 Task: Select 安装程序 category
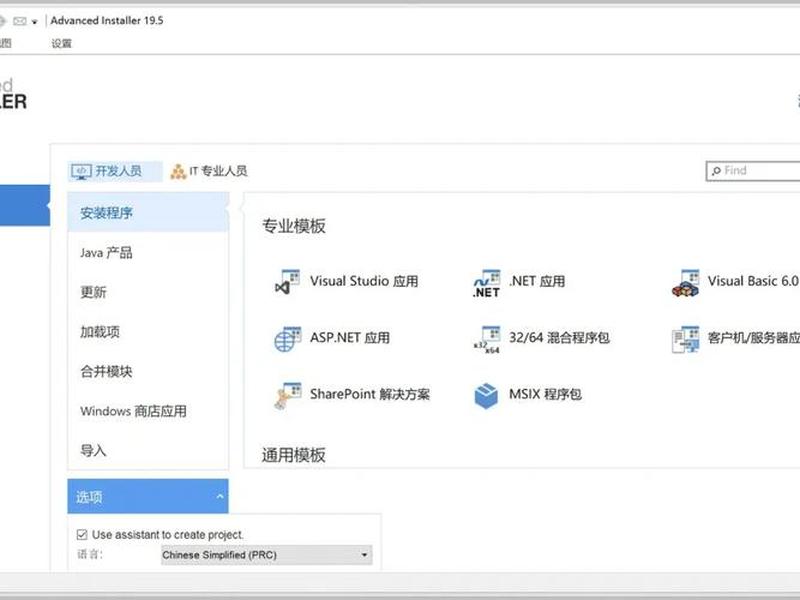pyautogui.click(x=148, y=213)
